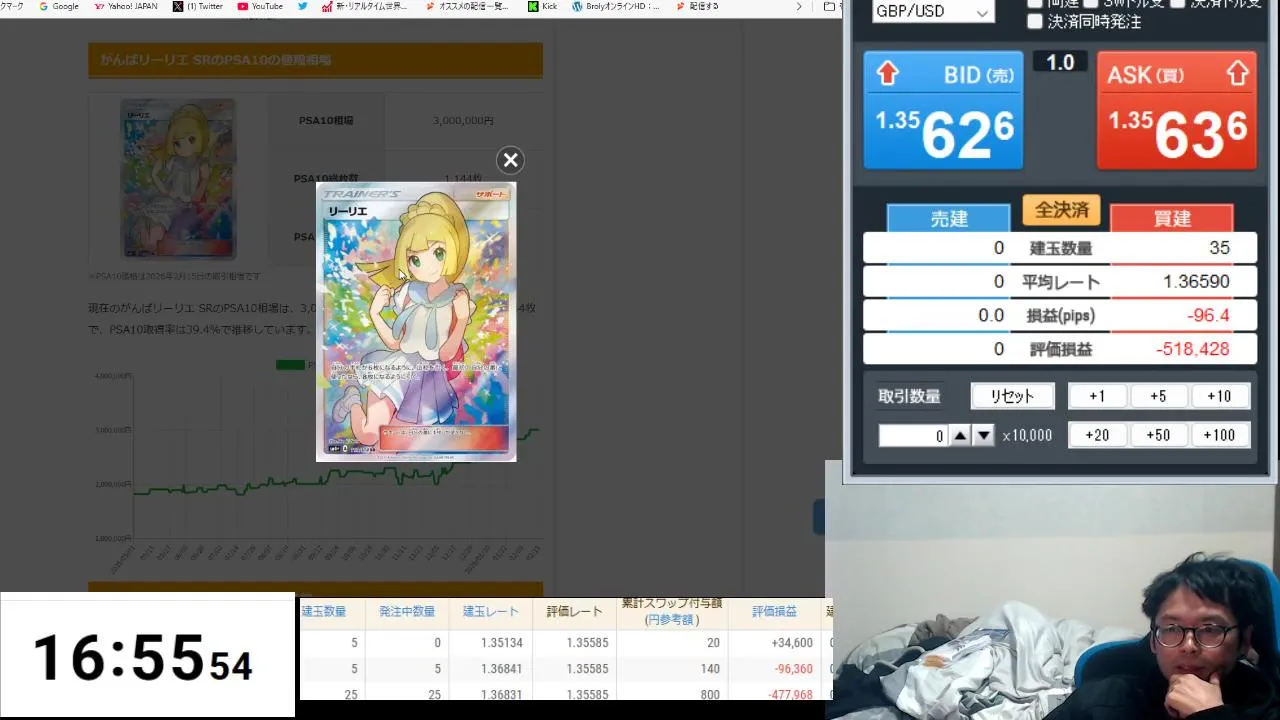
Task: Expand the bookmarks overflow chevron
Action: pos(798,6)
